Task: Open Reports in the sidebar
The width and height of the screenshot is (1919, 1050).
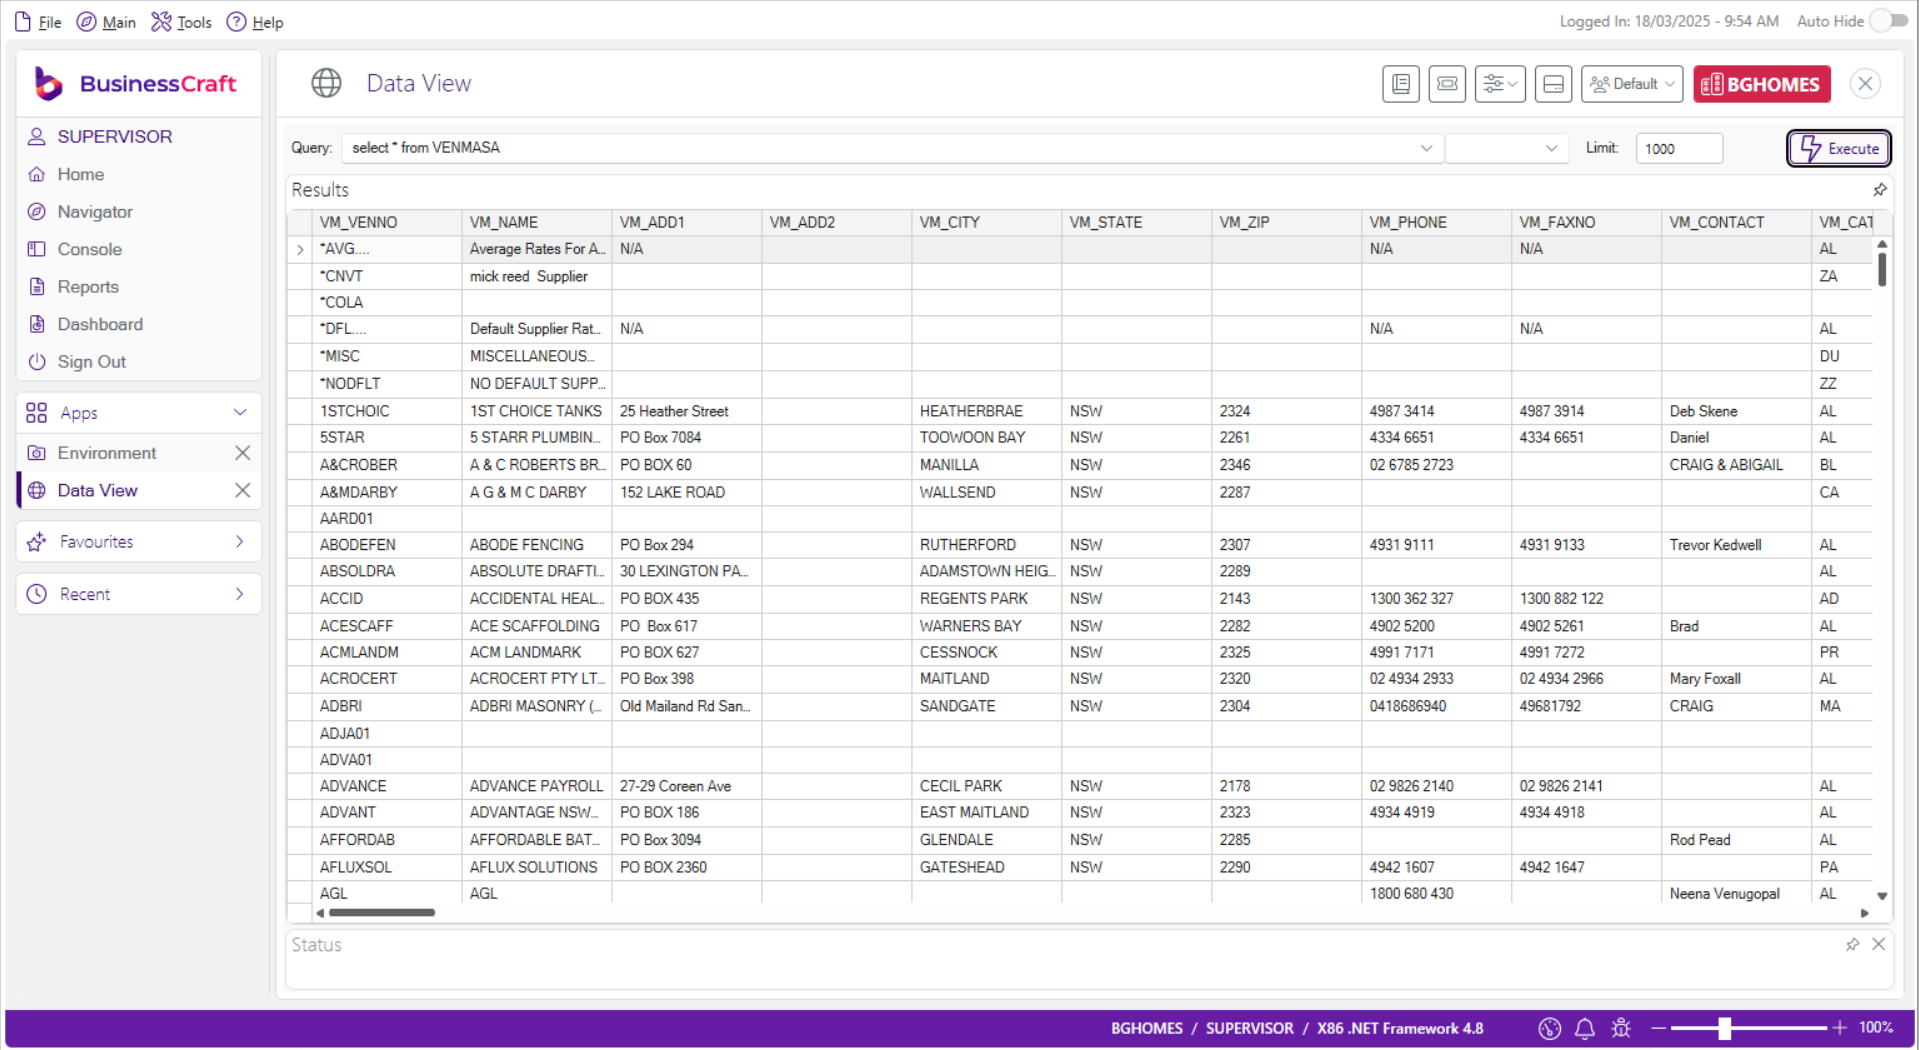Action: [88, 287]
